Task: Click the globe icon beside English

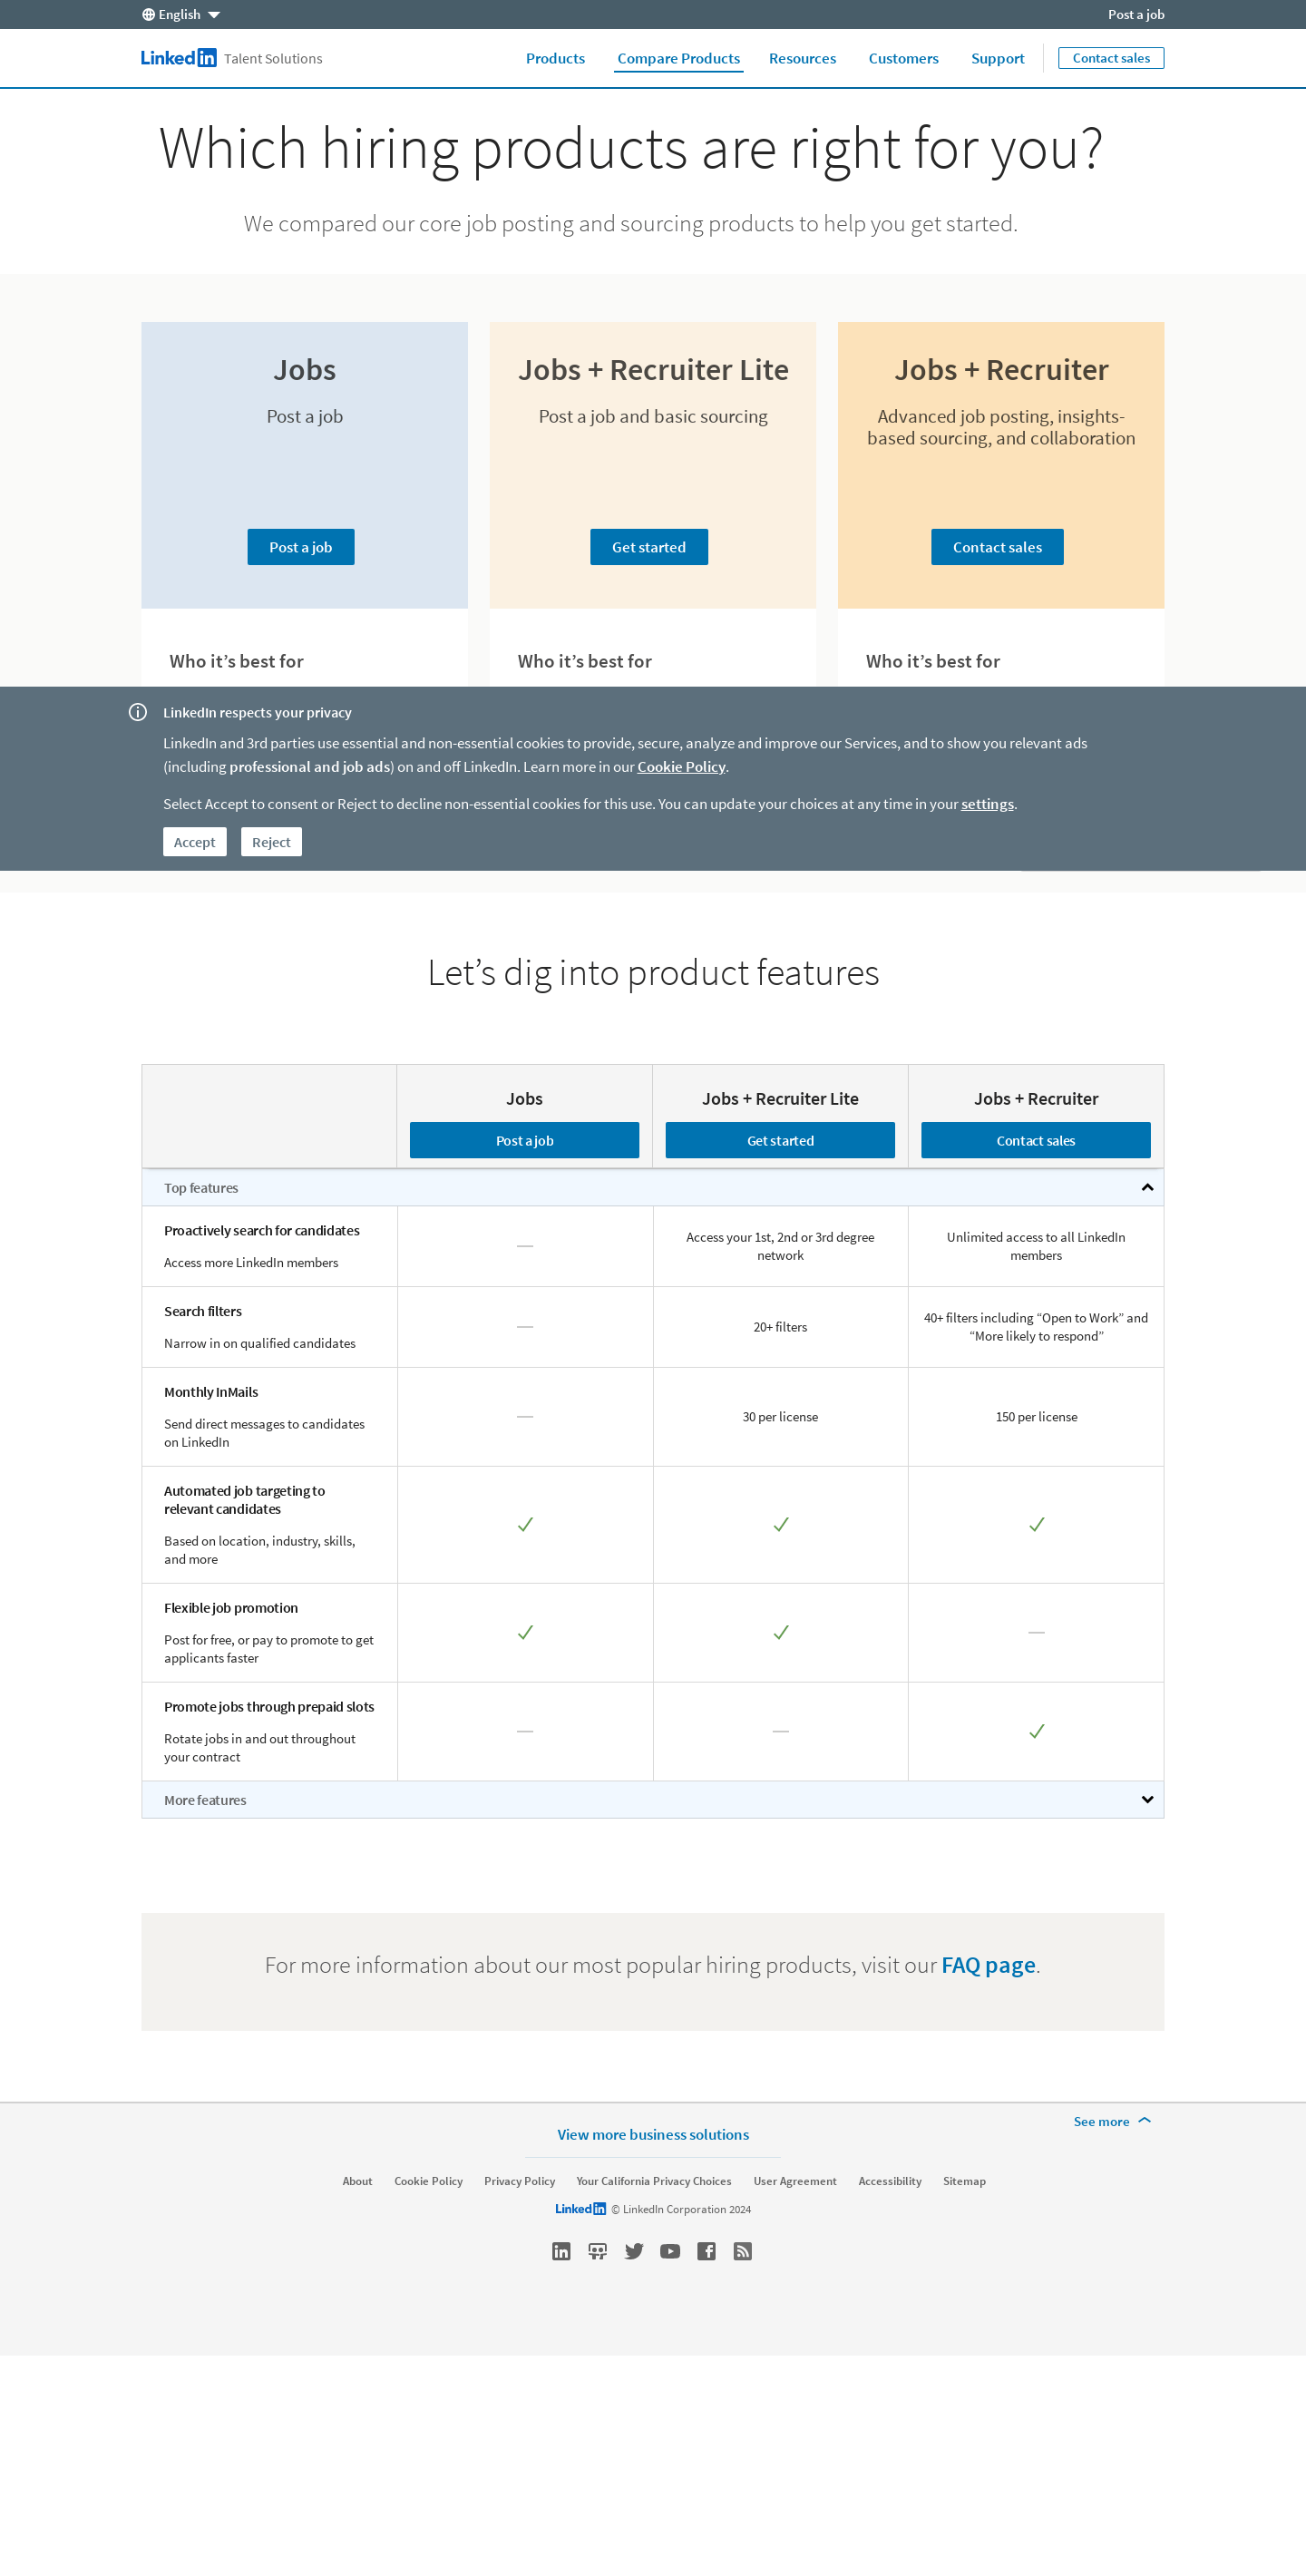Action: pyautogui.click(x=148, y=14)
